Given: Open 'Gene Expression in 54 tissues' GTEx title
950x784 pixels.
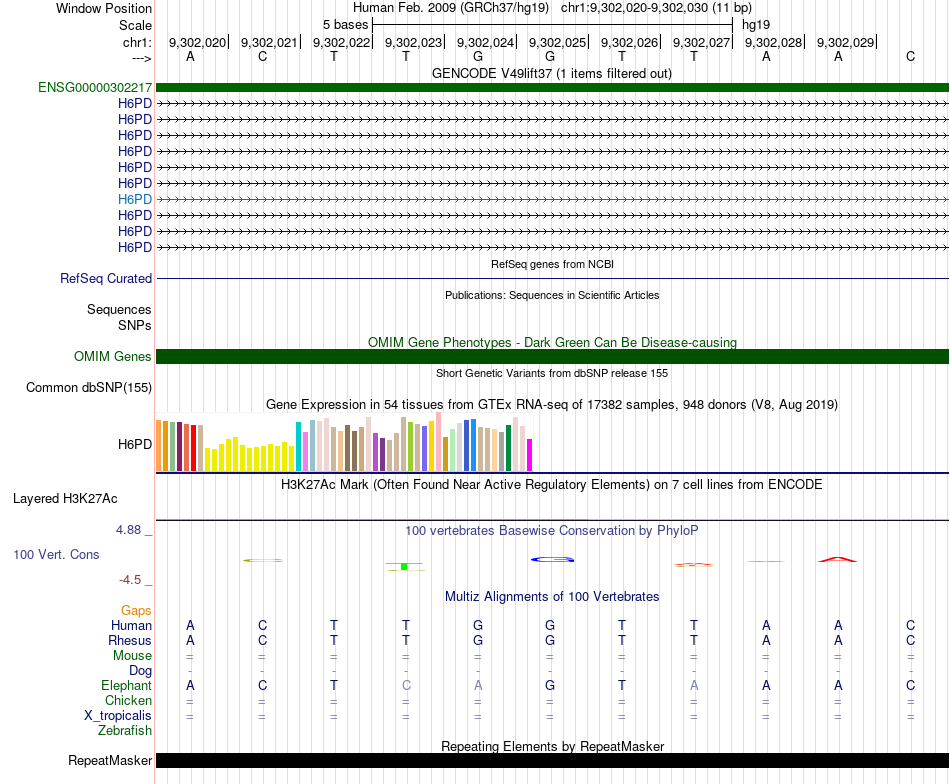Looking at the screenshot, I should tap(552, 405).
